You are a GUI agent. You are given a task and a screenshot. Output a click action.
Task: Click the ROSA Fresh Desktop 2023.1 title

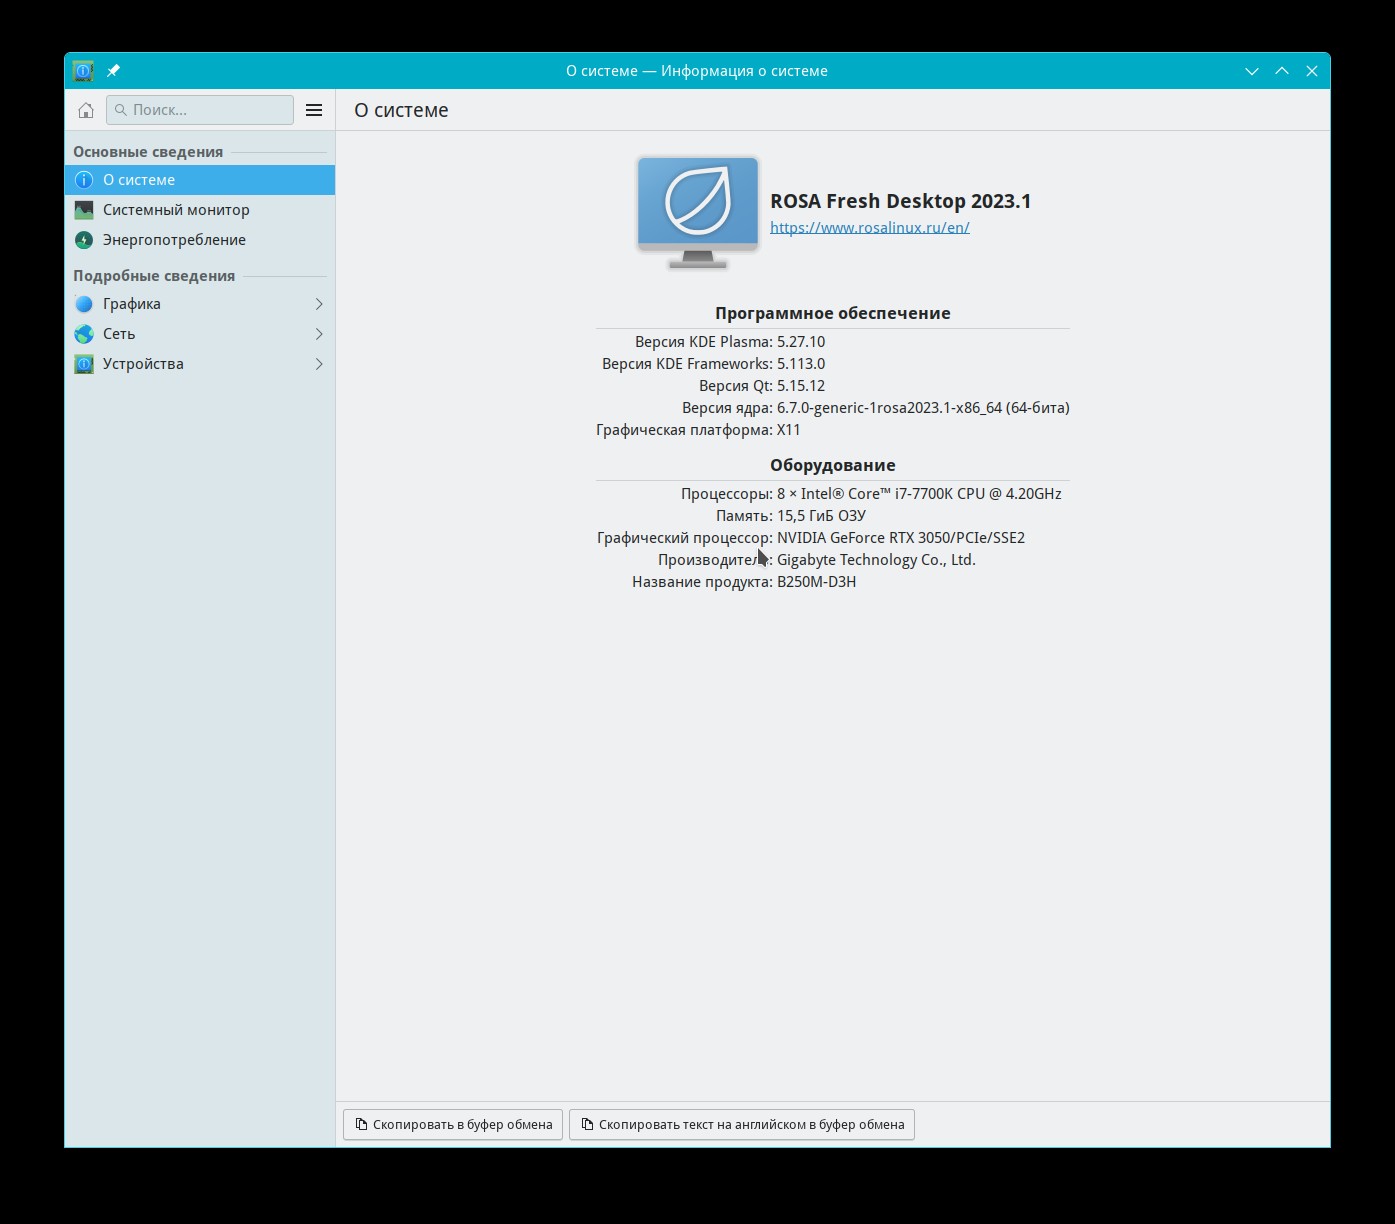coord(900,201)
